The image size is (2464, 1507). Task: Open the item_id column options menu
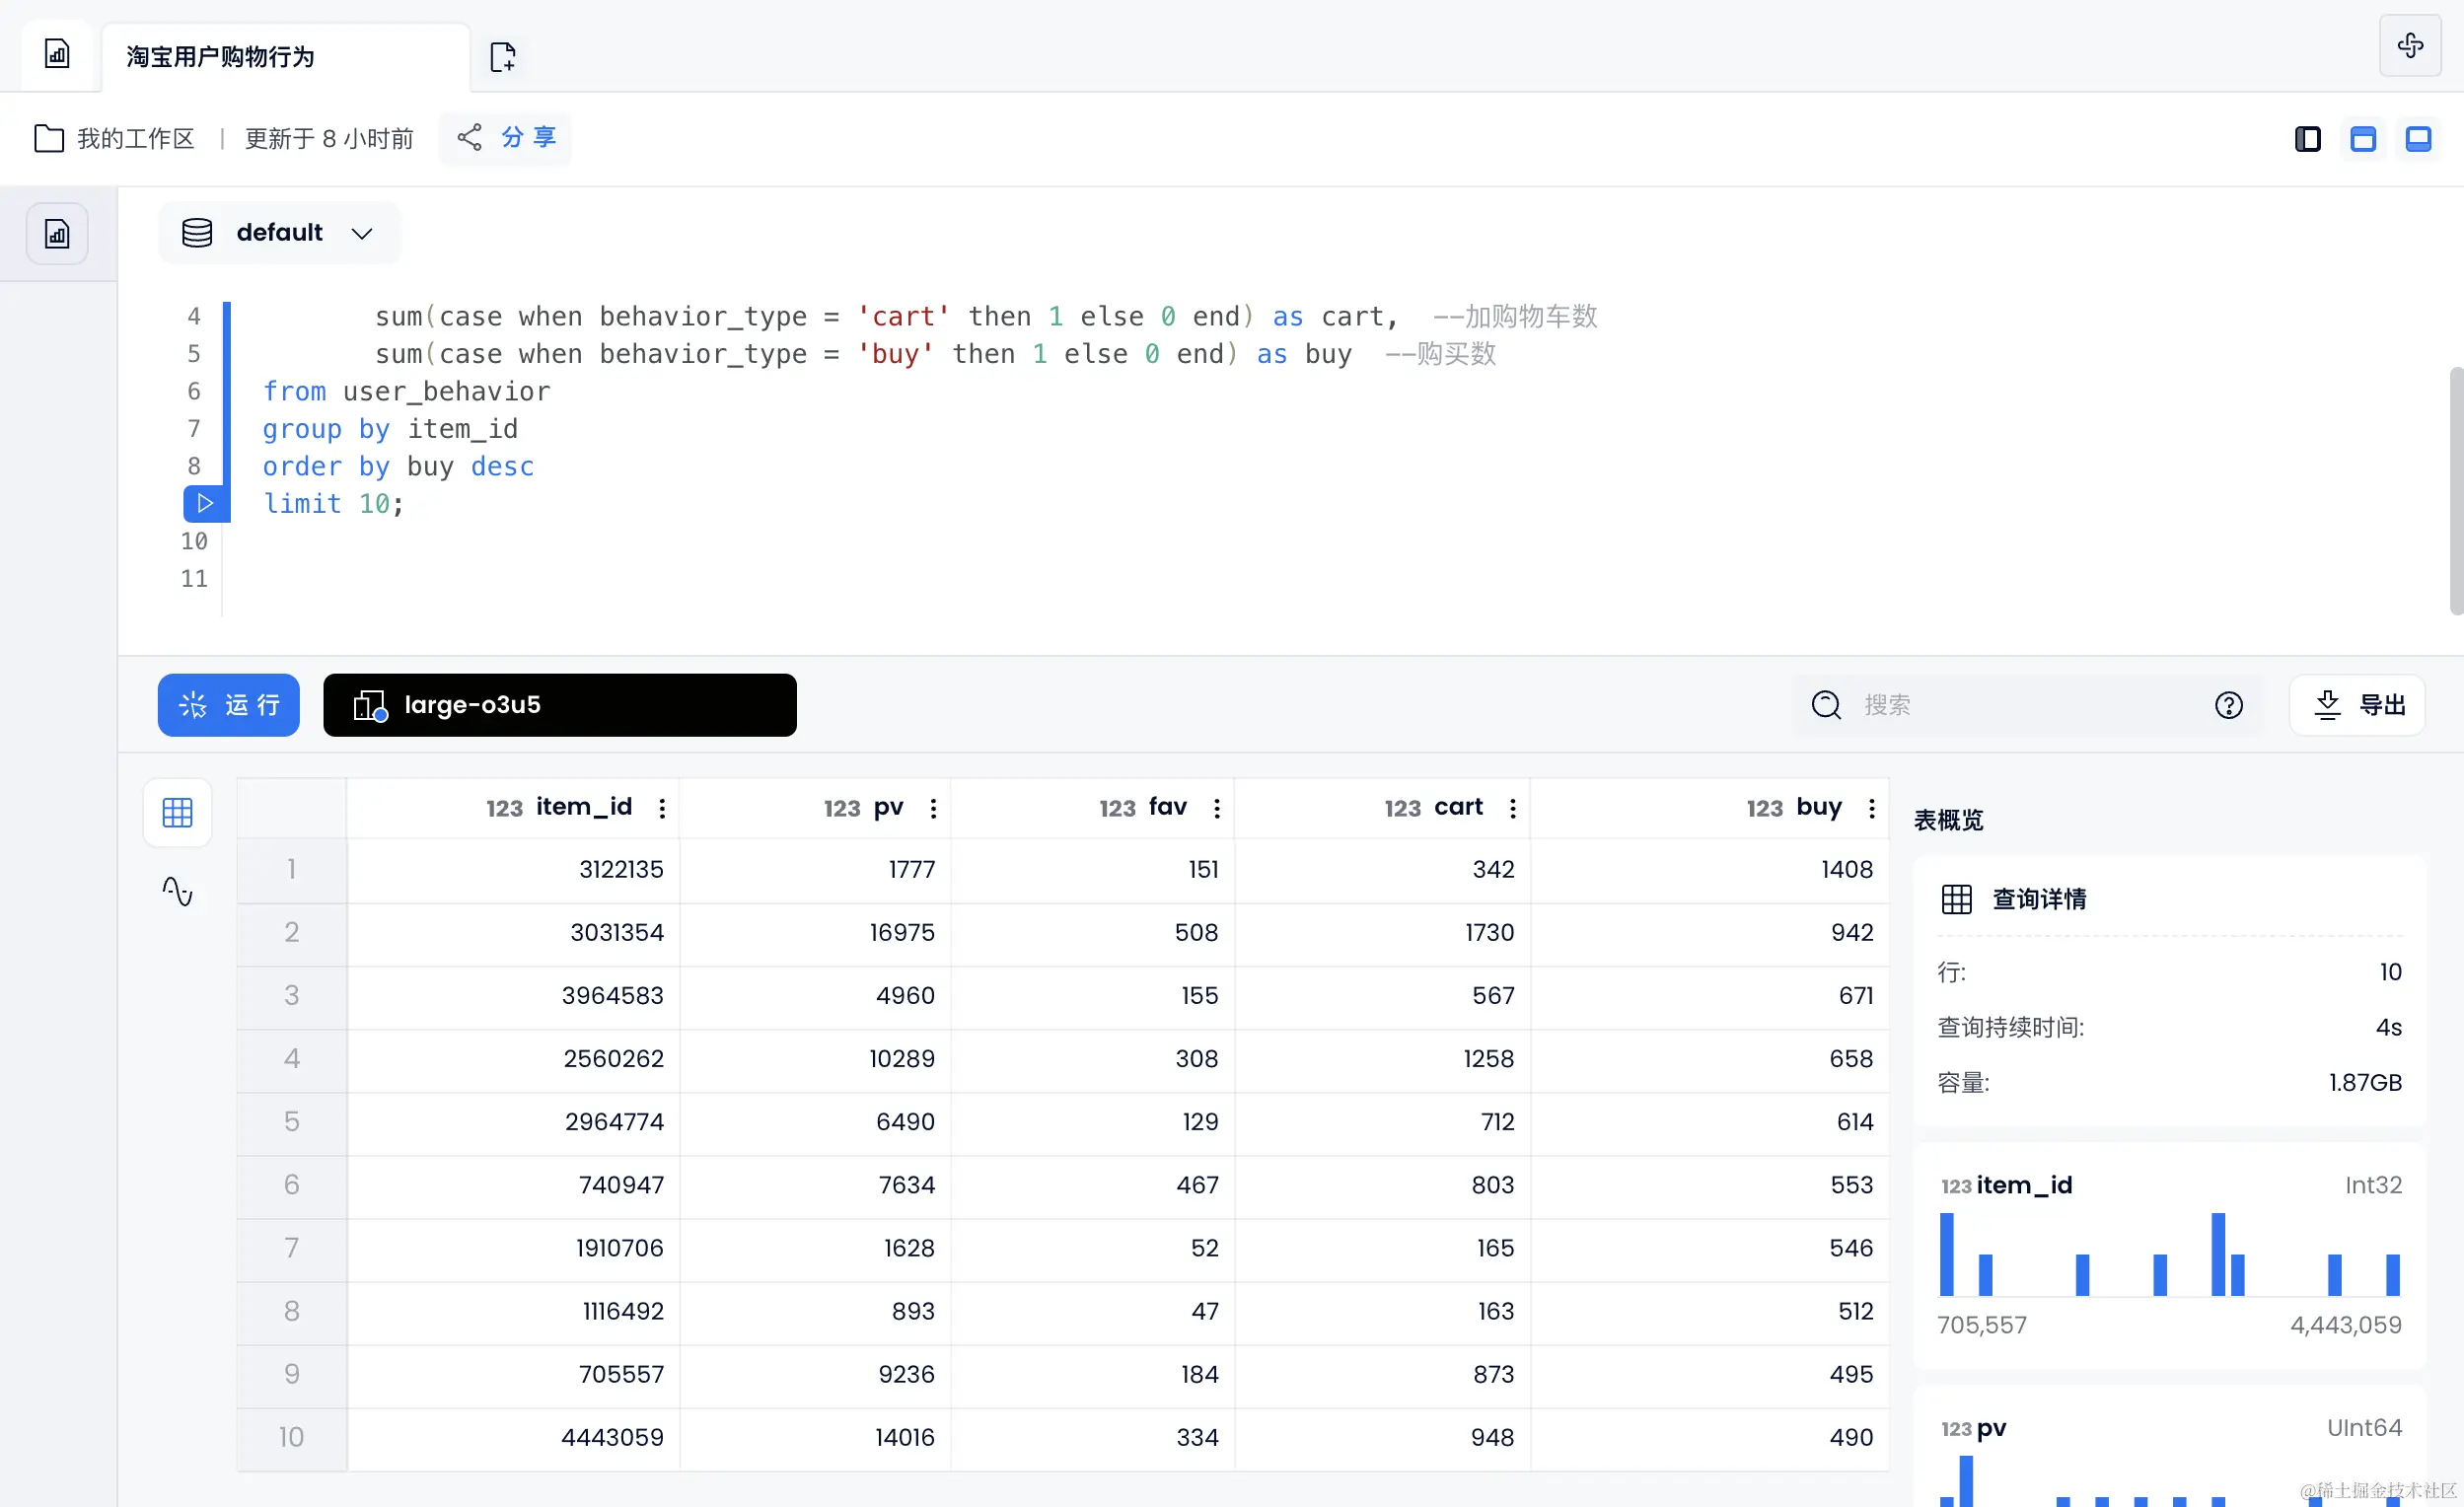tap(662, 808)
